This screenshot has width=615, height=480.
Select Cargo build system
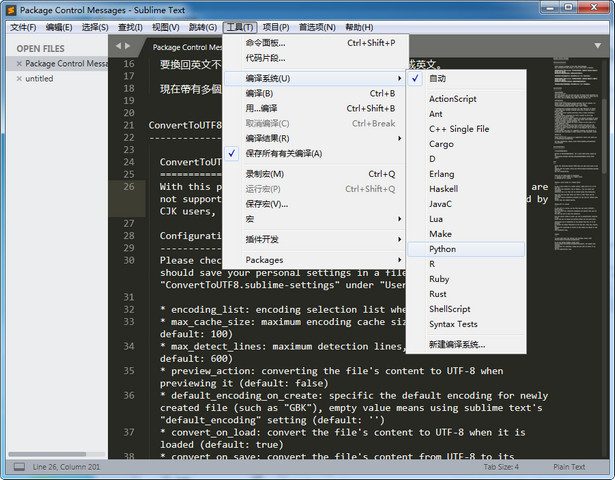(x=466, y=144)
